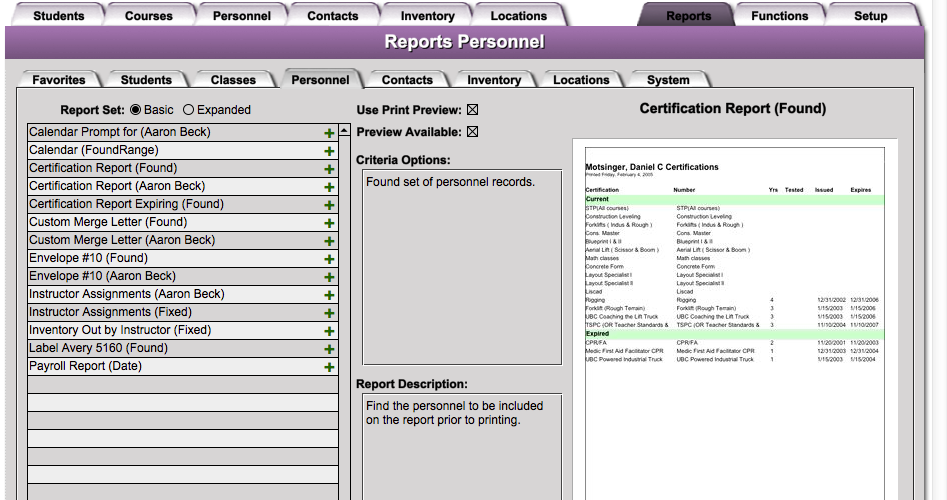Add Calendar Prompt for (Aaron Beck) via plus icon

[x=329, y=133]
